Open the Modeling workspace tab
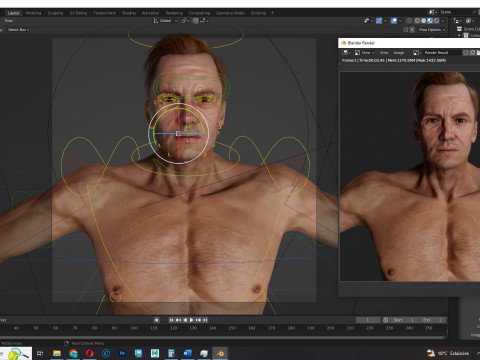 (x=33, y=13)
